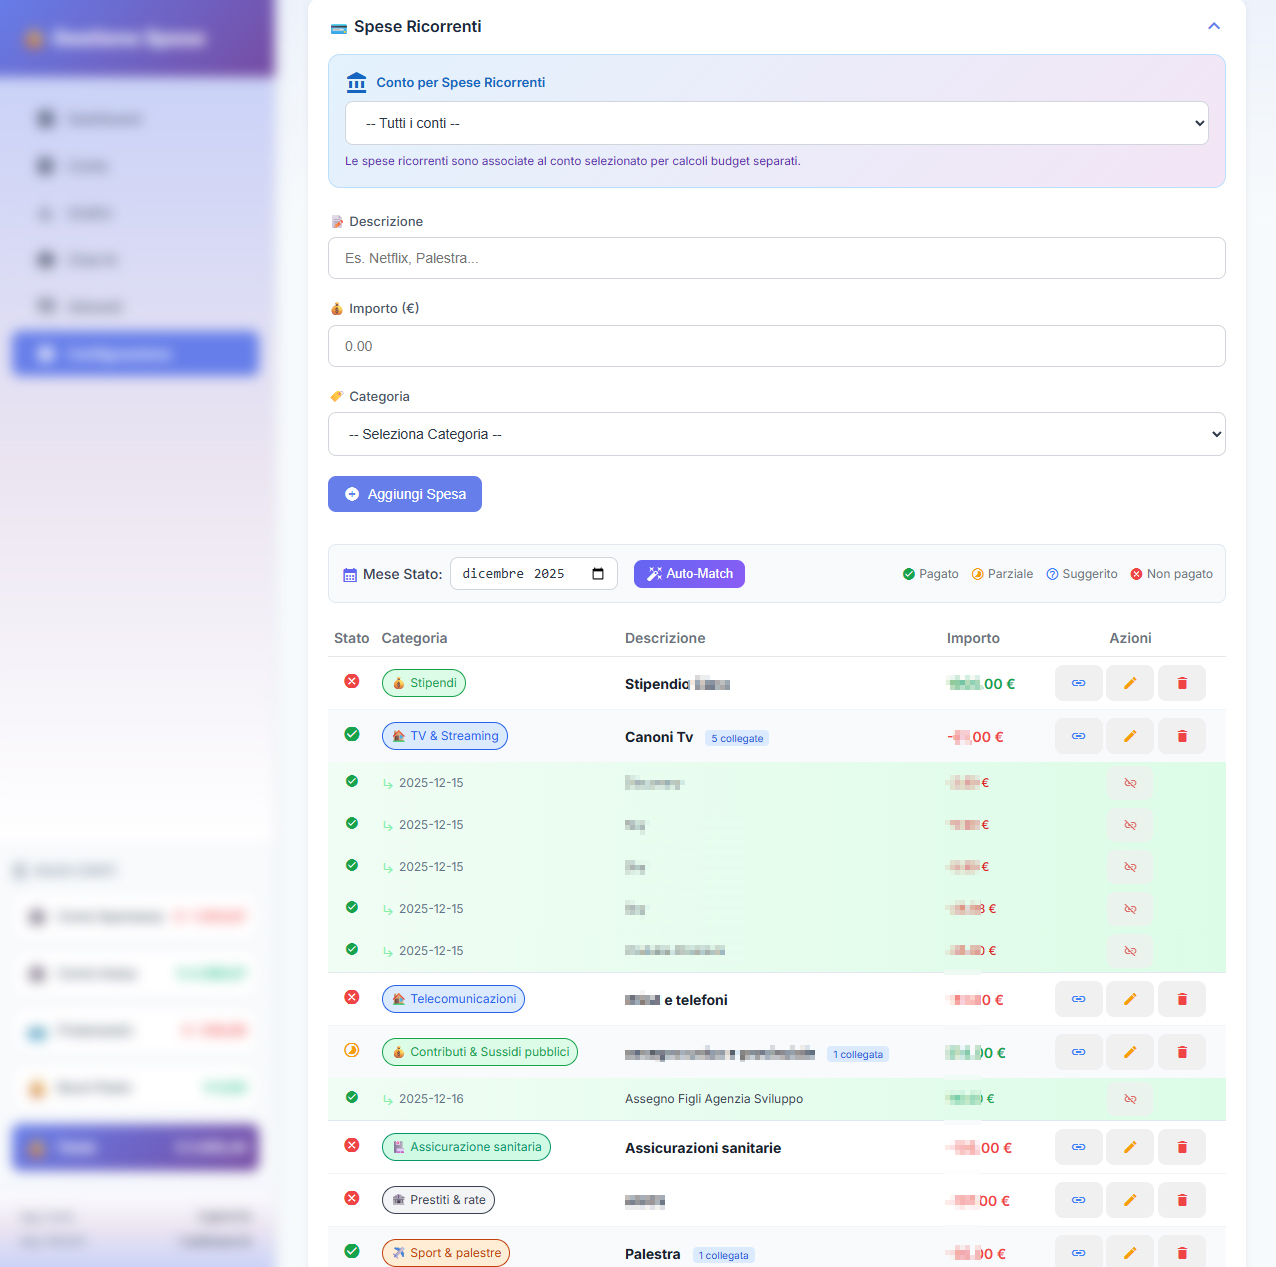Open calendar picker in Mese Stato field

[598, 574]
